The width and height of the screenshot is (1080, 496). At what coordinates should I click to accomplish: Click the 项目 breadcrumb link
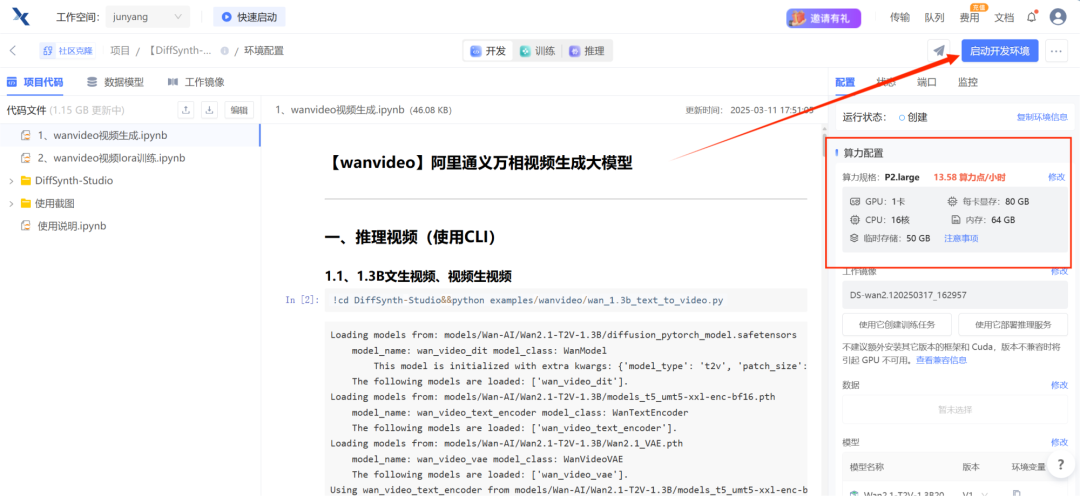click(x=120, y=50)
